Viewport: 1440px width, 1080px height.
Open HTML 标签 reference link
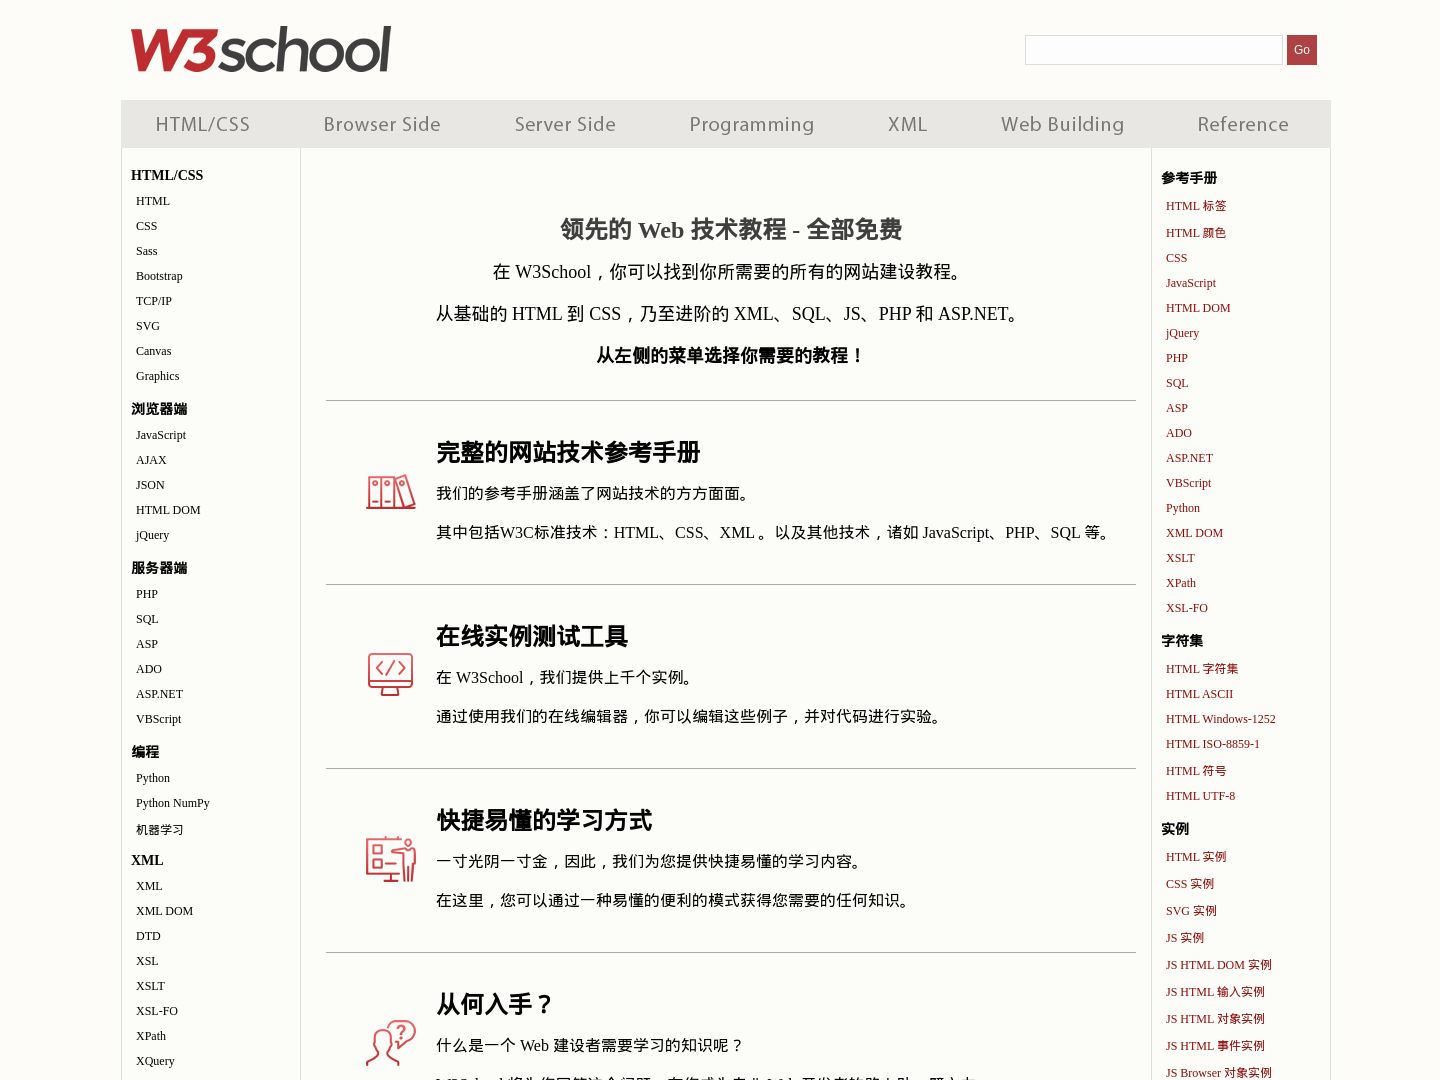[1196, 206]
